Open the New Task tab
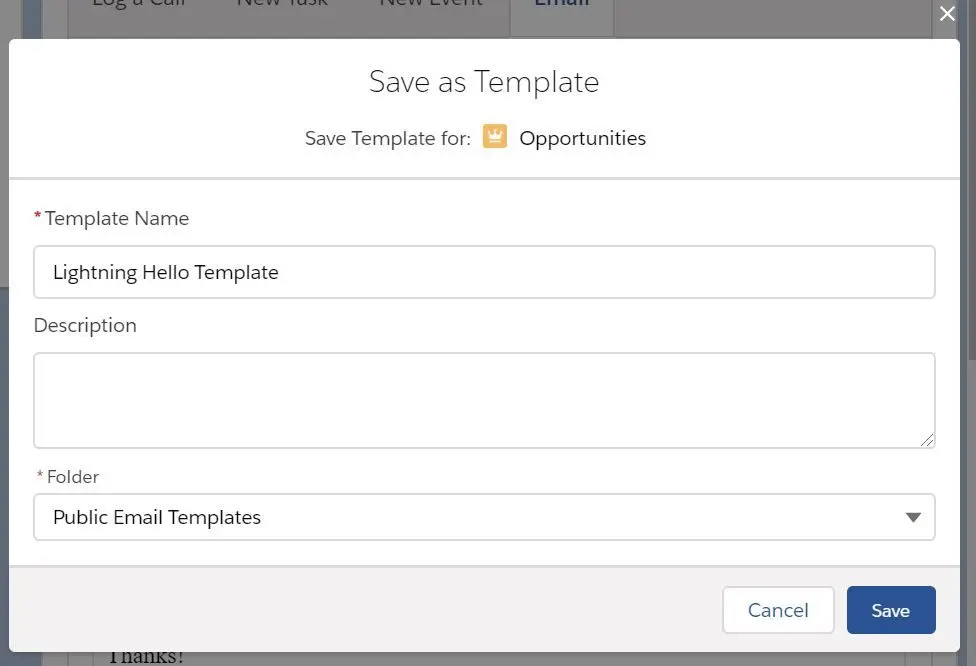The height and width of the screenshot is (666, 976). (282, 4)
